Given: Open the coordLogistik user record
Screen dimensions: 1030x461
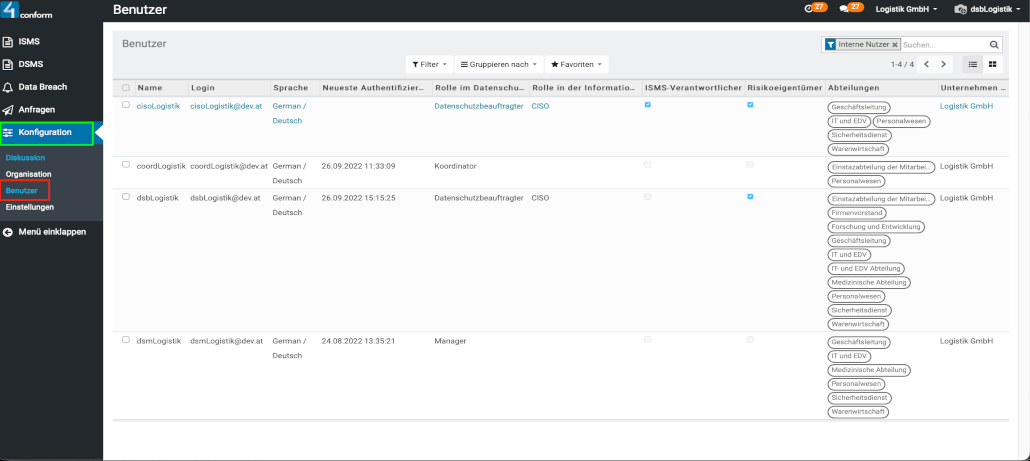Looking at the screenshot, I should (160, 165).
